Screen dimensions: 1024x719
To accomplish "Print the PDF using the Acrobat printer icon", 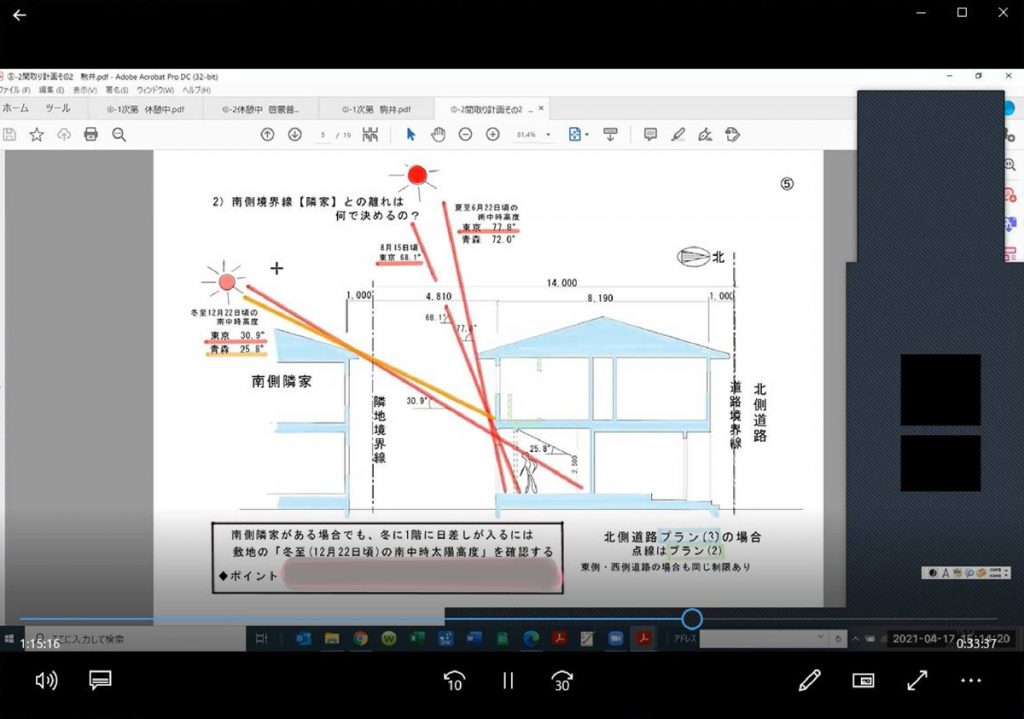I will pyautogui.click(x=91, y=135).
